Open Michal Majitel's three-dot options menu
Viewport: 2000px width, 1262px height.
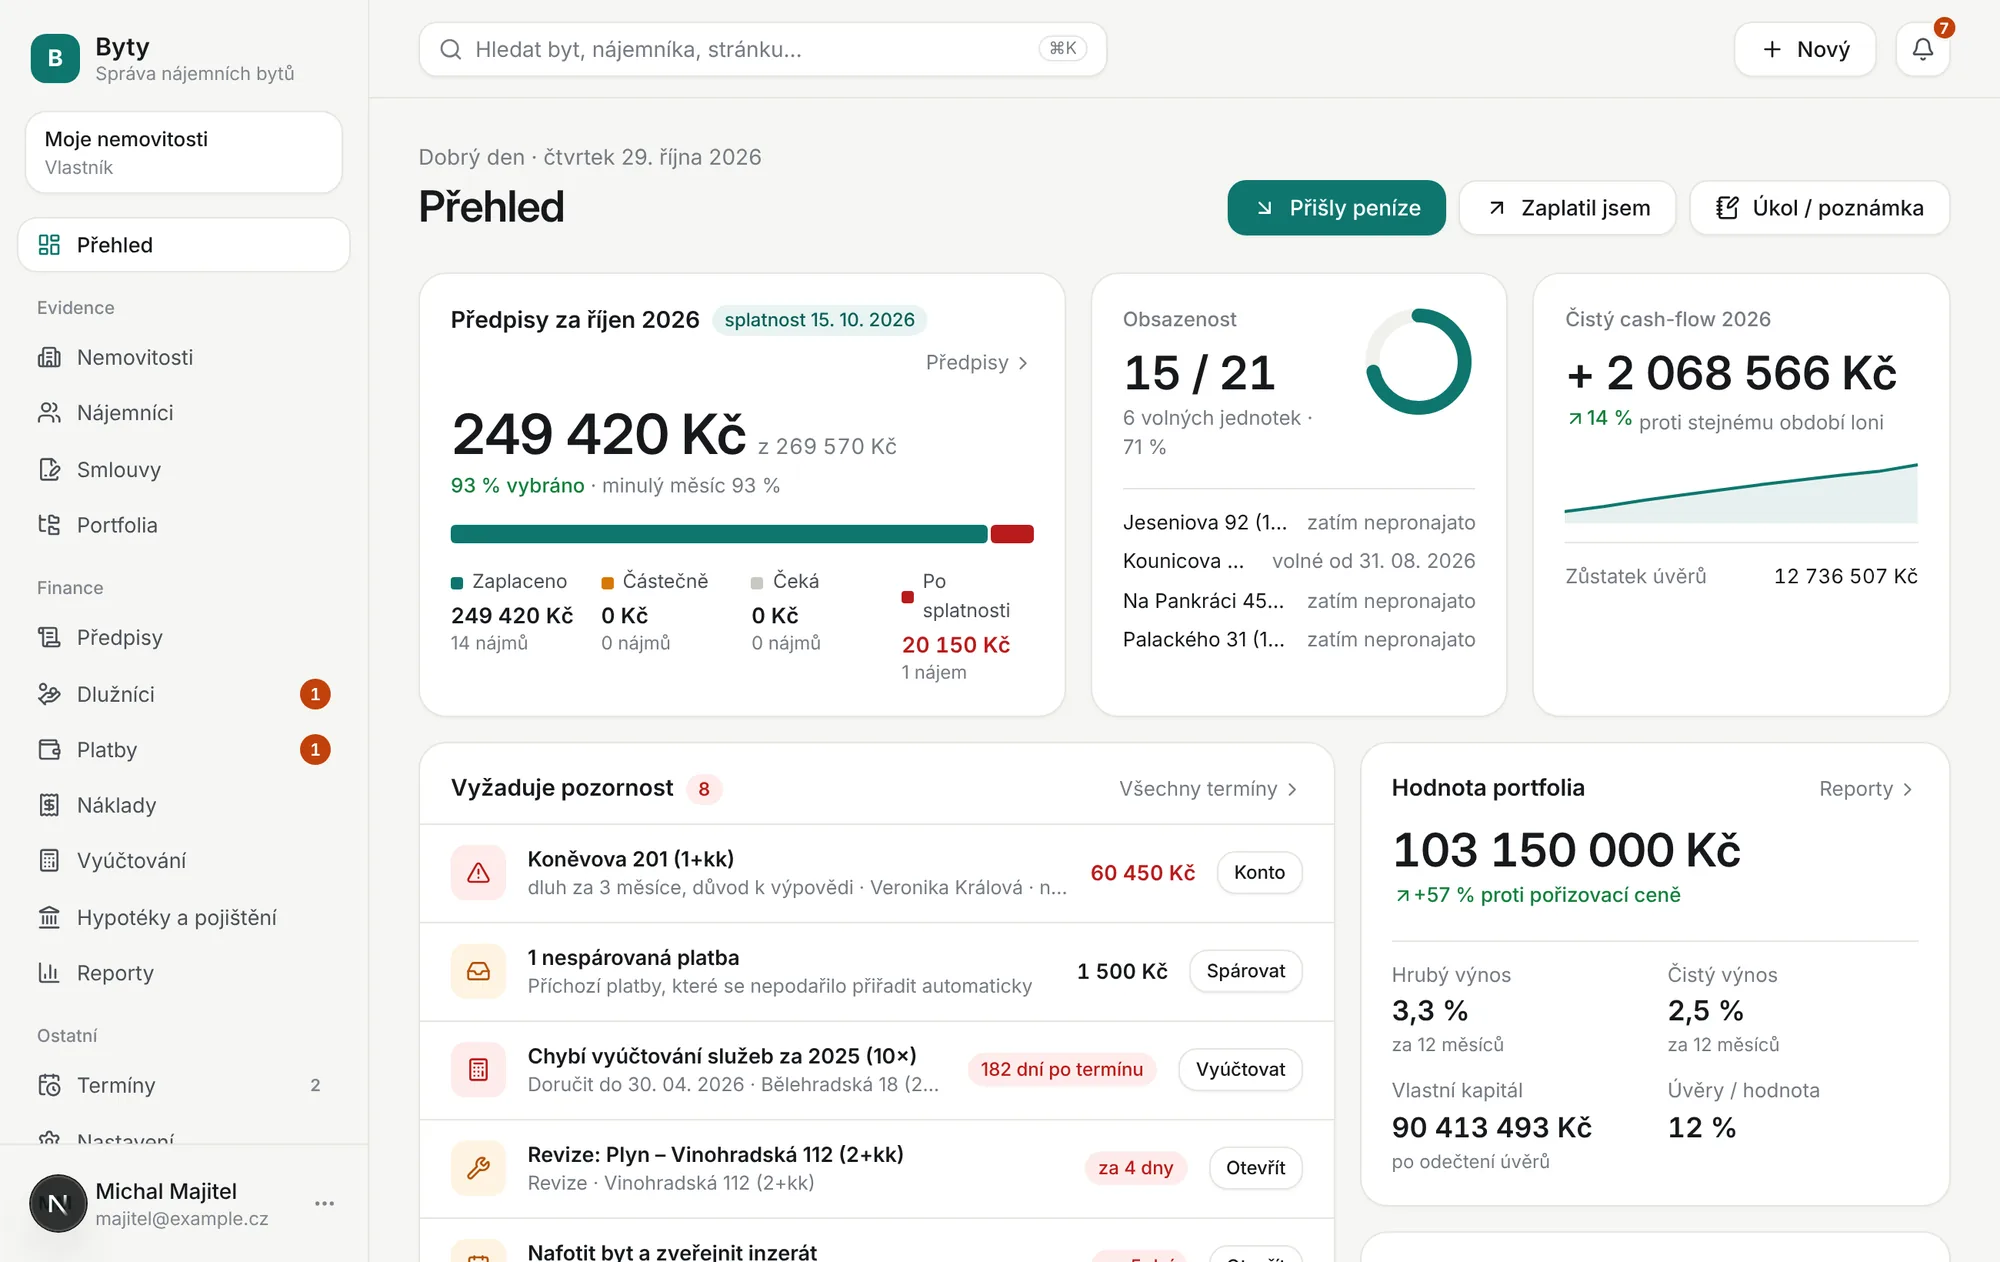coord(324,1203)
